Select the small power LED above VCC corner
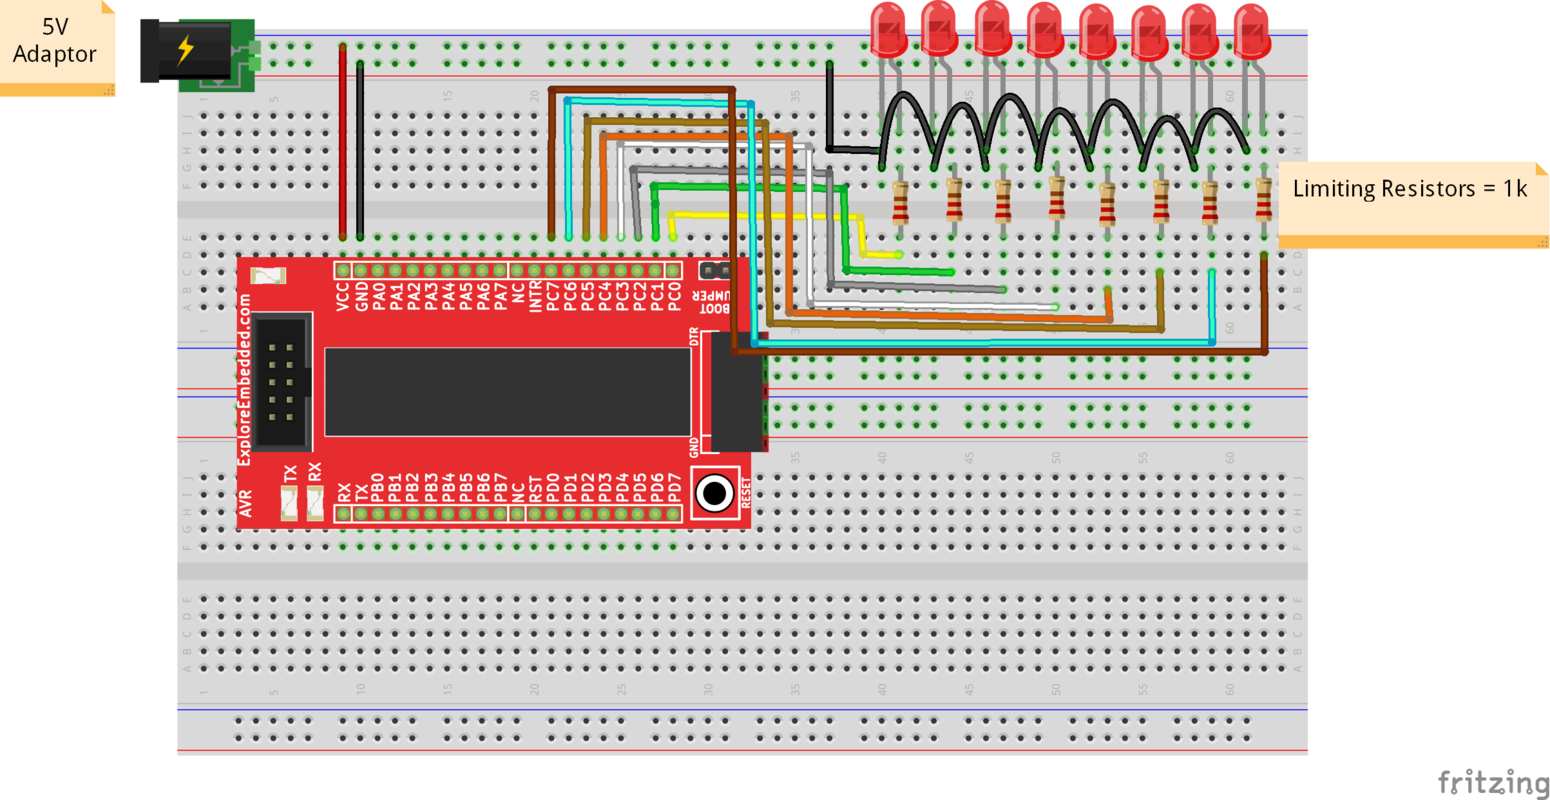Image resolution: width=1550 pixels, height=800 pixels. click(268, 275)
